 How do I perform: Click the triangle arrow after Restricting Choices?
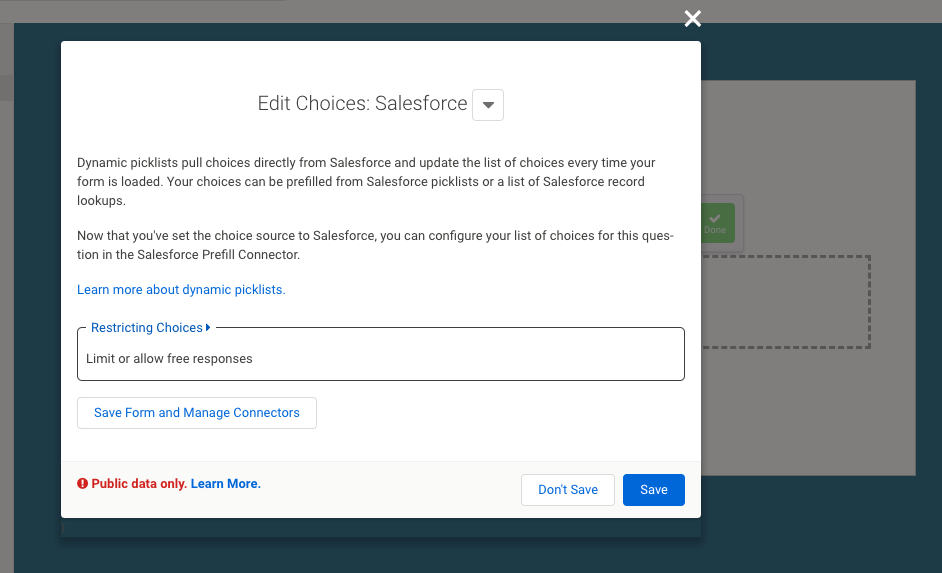208,327
